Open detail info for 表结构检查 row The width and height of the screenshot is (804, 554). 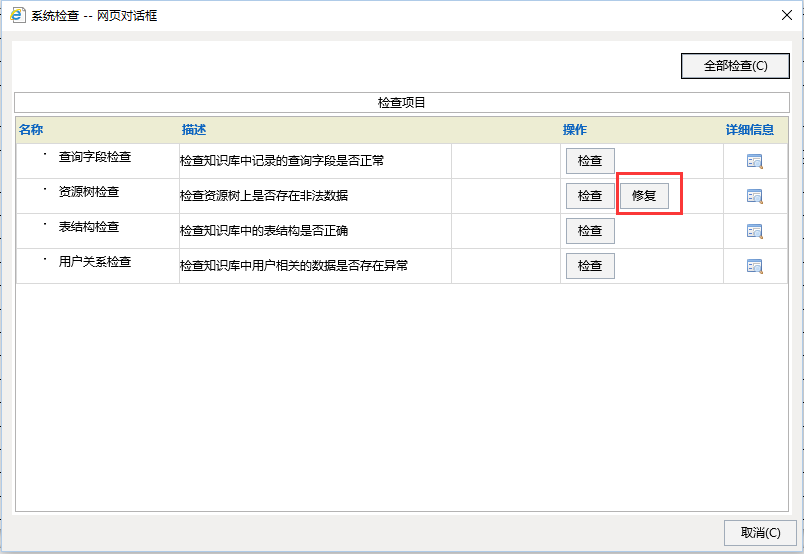click(x=754, y=231)
